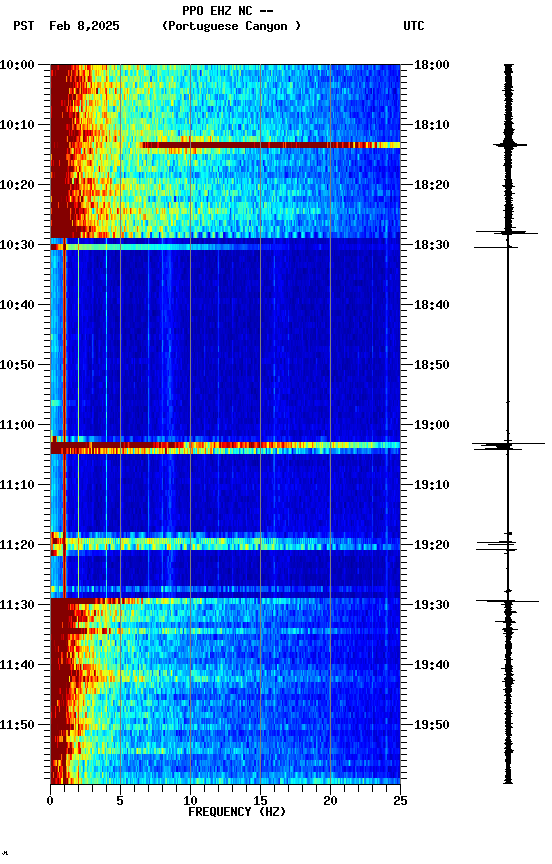Click the seismogram spike near 19:03 UTC
552x864 pixels.
pos(507,446)
